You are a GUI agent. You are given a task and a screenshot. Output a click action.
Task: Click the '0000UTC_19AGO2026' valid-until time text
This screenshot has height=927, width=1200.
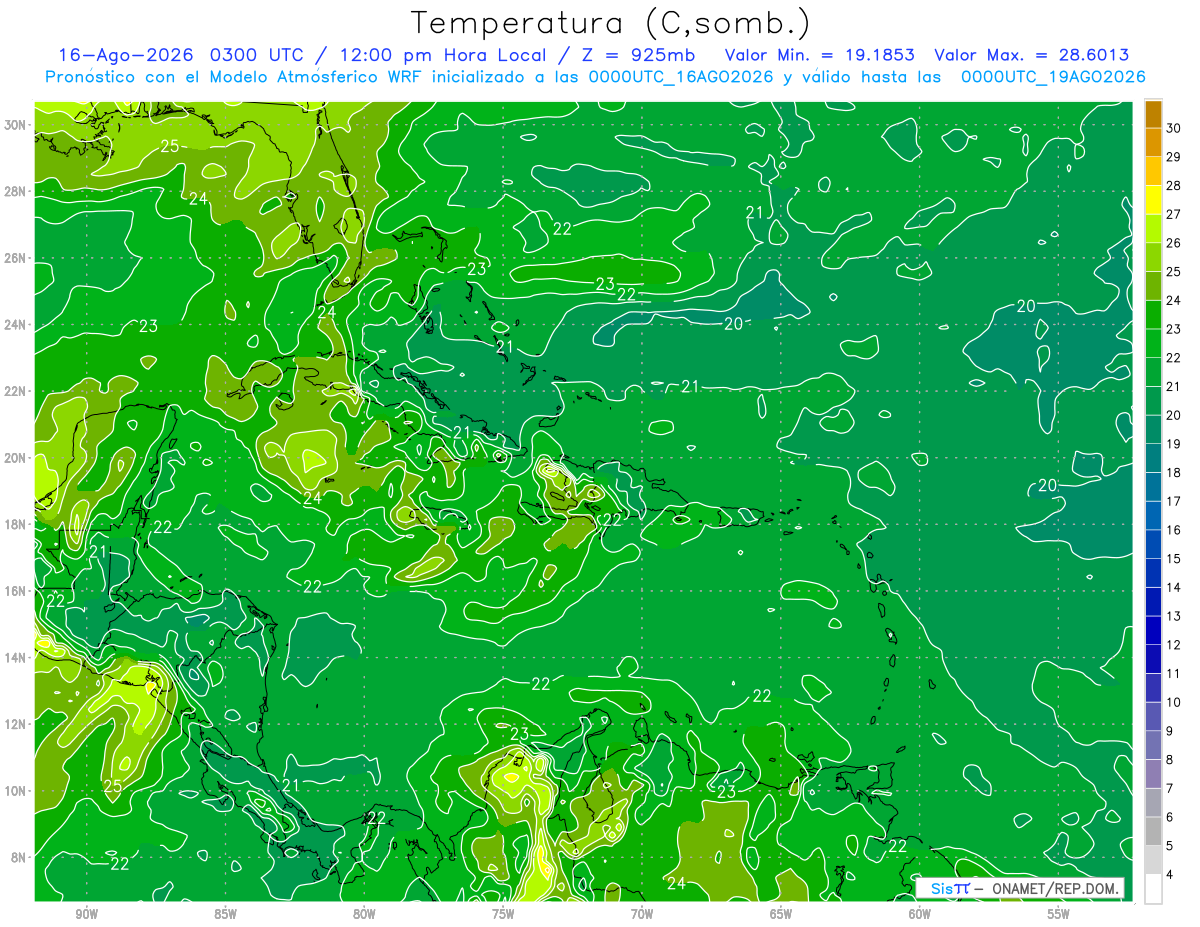[1053, 77]
